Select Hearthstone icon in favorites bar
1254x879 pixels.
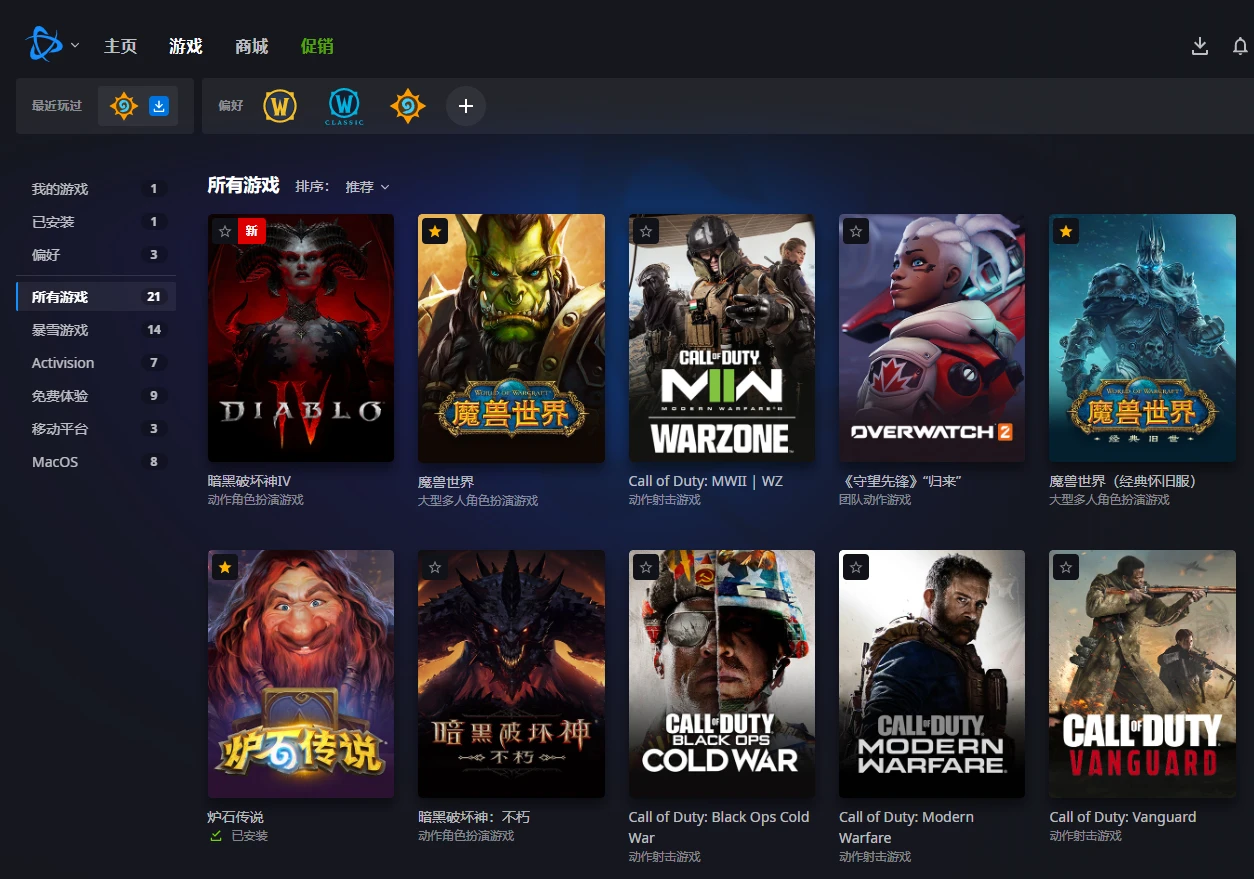click(x=408, y=106)
